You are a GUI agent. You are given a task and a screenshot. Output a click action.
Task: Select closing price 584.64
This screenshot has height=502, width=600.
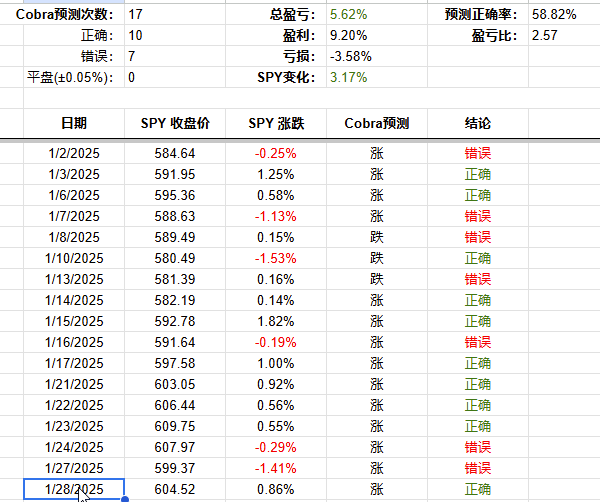click(175, 153)
